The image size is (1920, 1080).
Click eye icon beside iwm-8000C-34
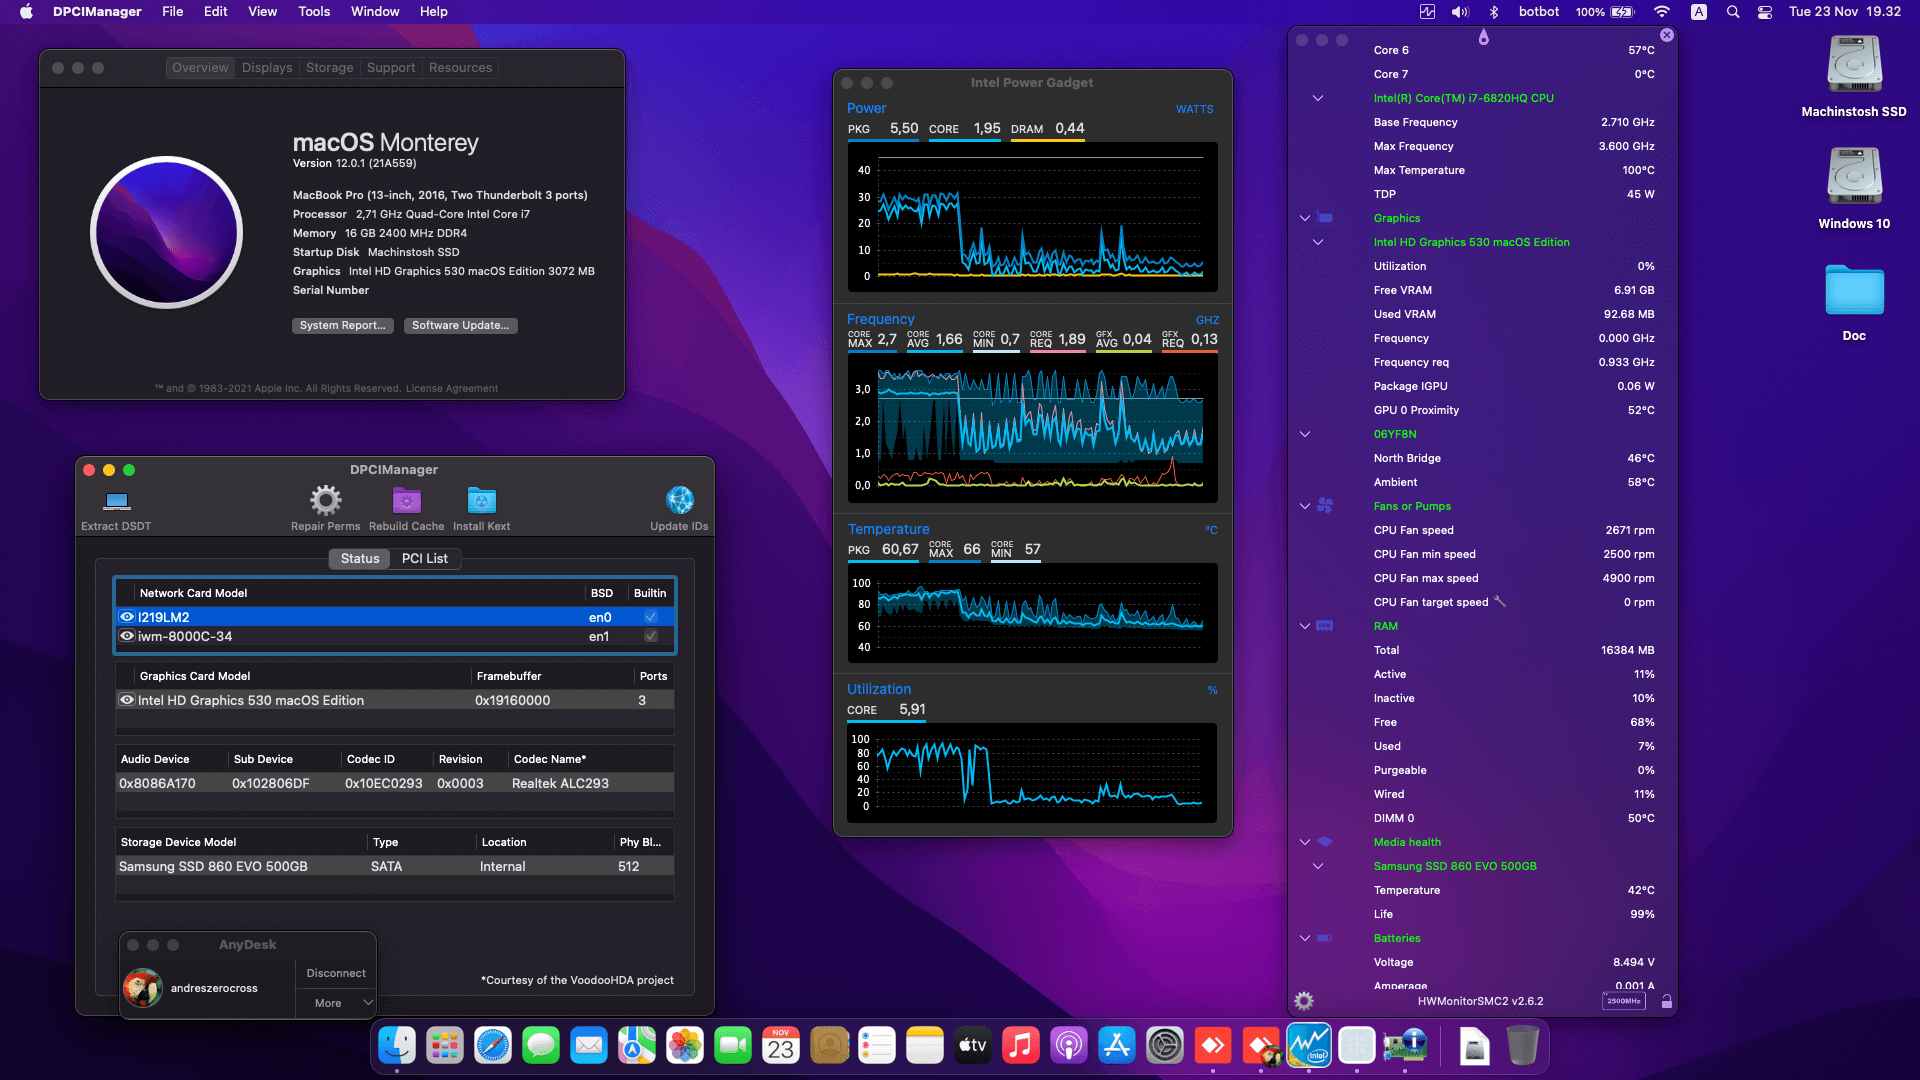[127, 636]
